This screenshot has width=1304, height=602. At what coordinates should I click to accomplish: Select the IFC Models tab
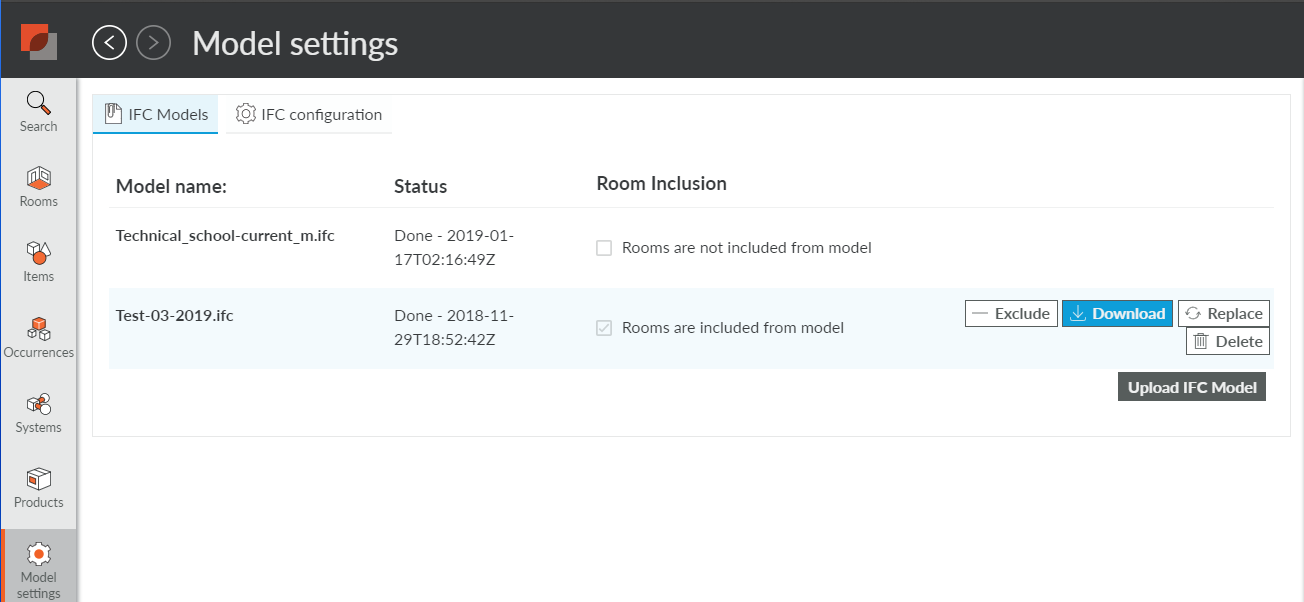[x=155, y=114]
